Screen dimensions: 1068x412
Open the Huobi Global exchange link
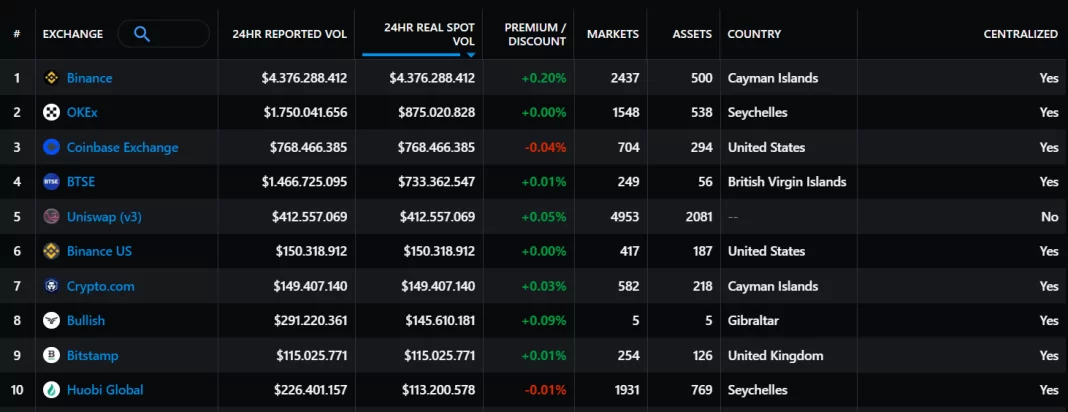pos(105,390)
